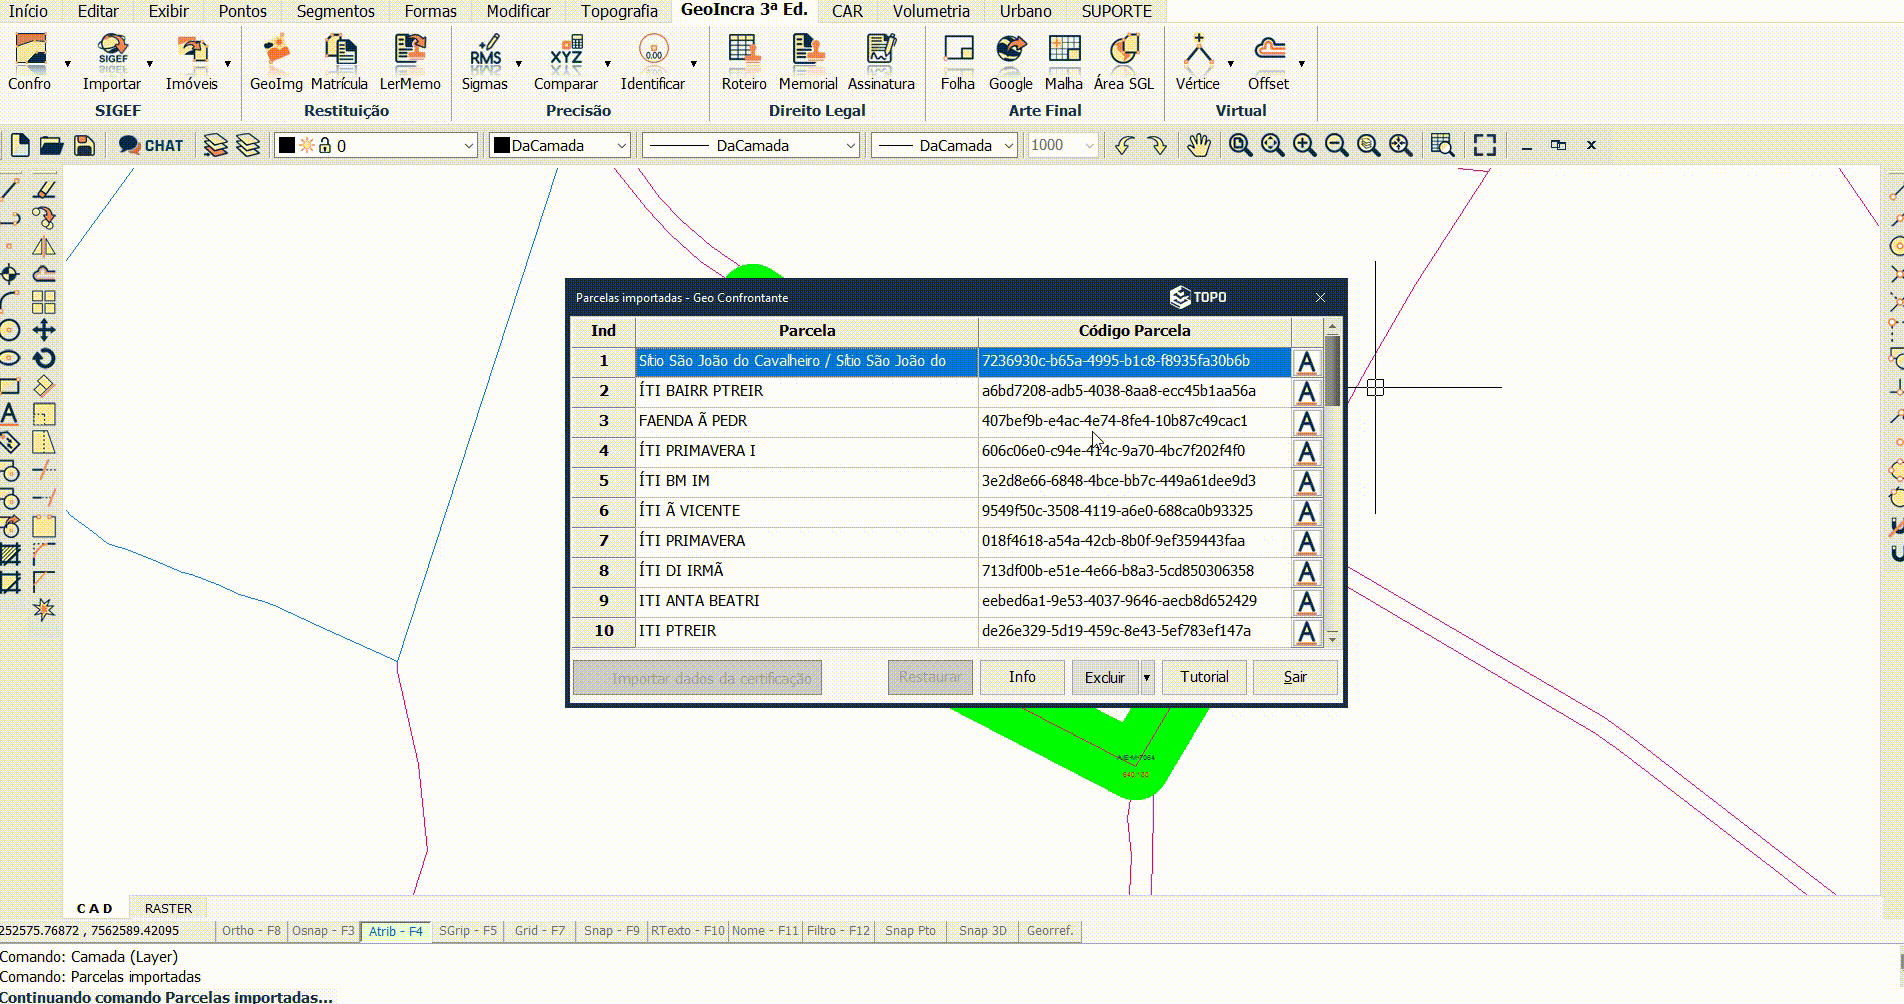Launch the GeoImg tool
Screen dimensions: 1904x1004
pos(276,61)
